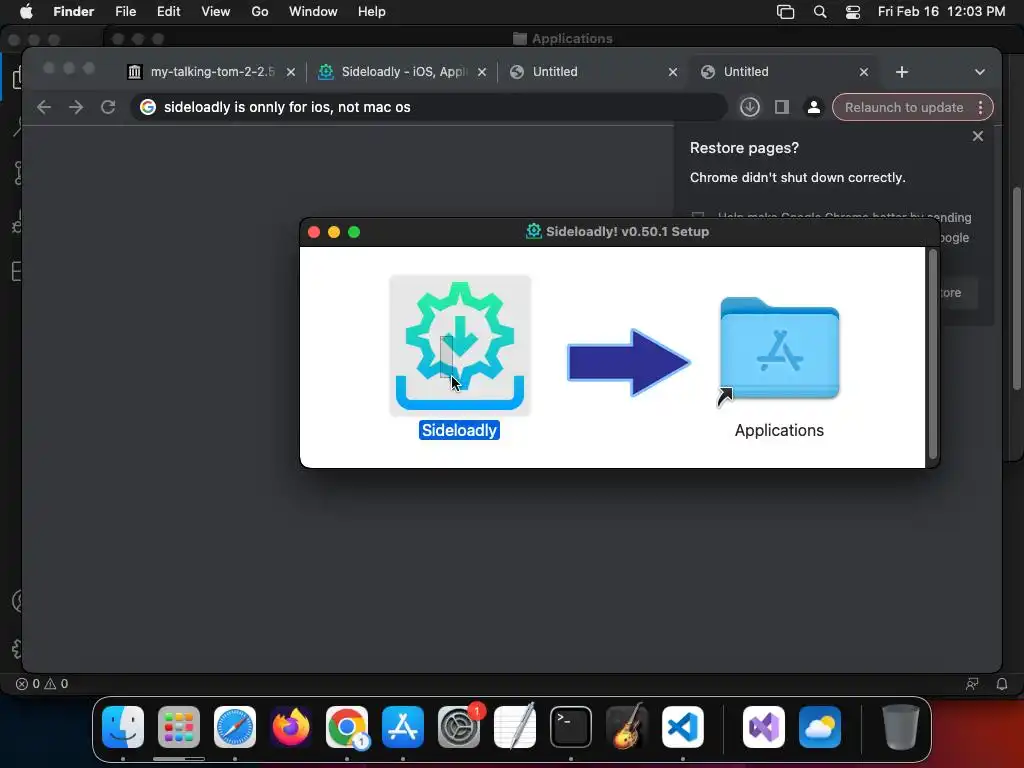Screen dimensions: 1024x768
Task: Open weather cloud app in Dock
Action: click(820, 727)
